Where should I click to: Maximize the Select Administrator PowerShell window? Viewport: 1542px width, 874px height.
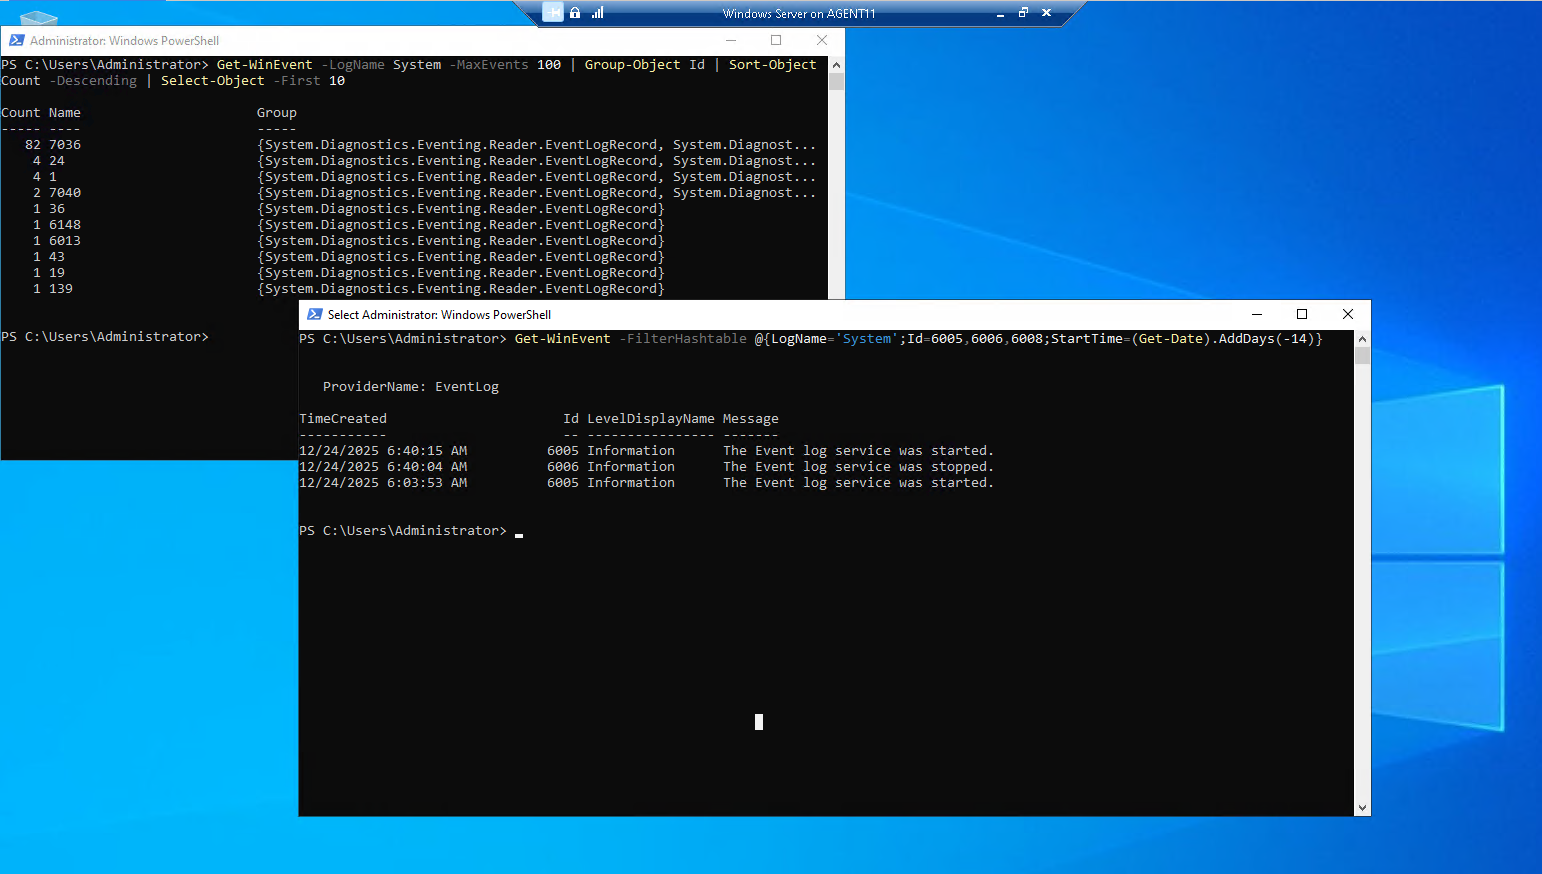1302,314
